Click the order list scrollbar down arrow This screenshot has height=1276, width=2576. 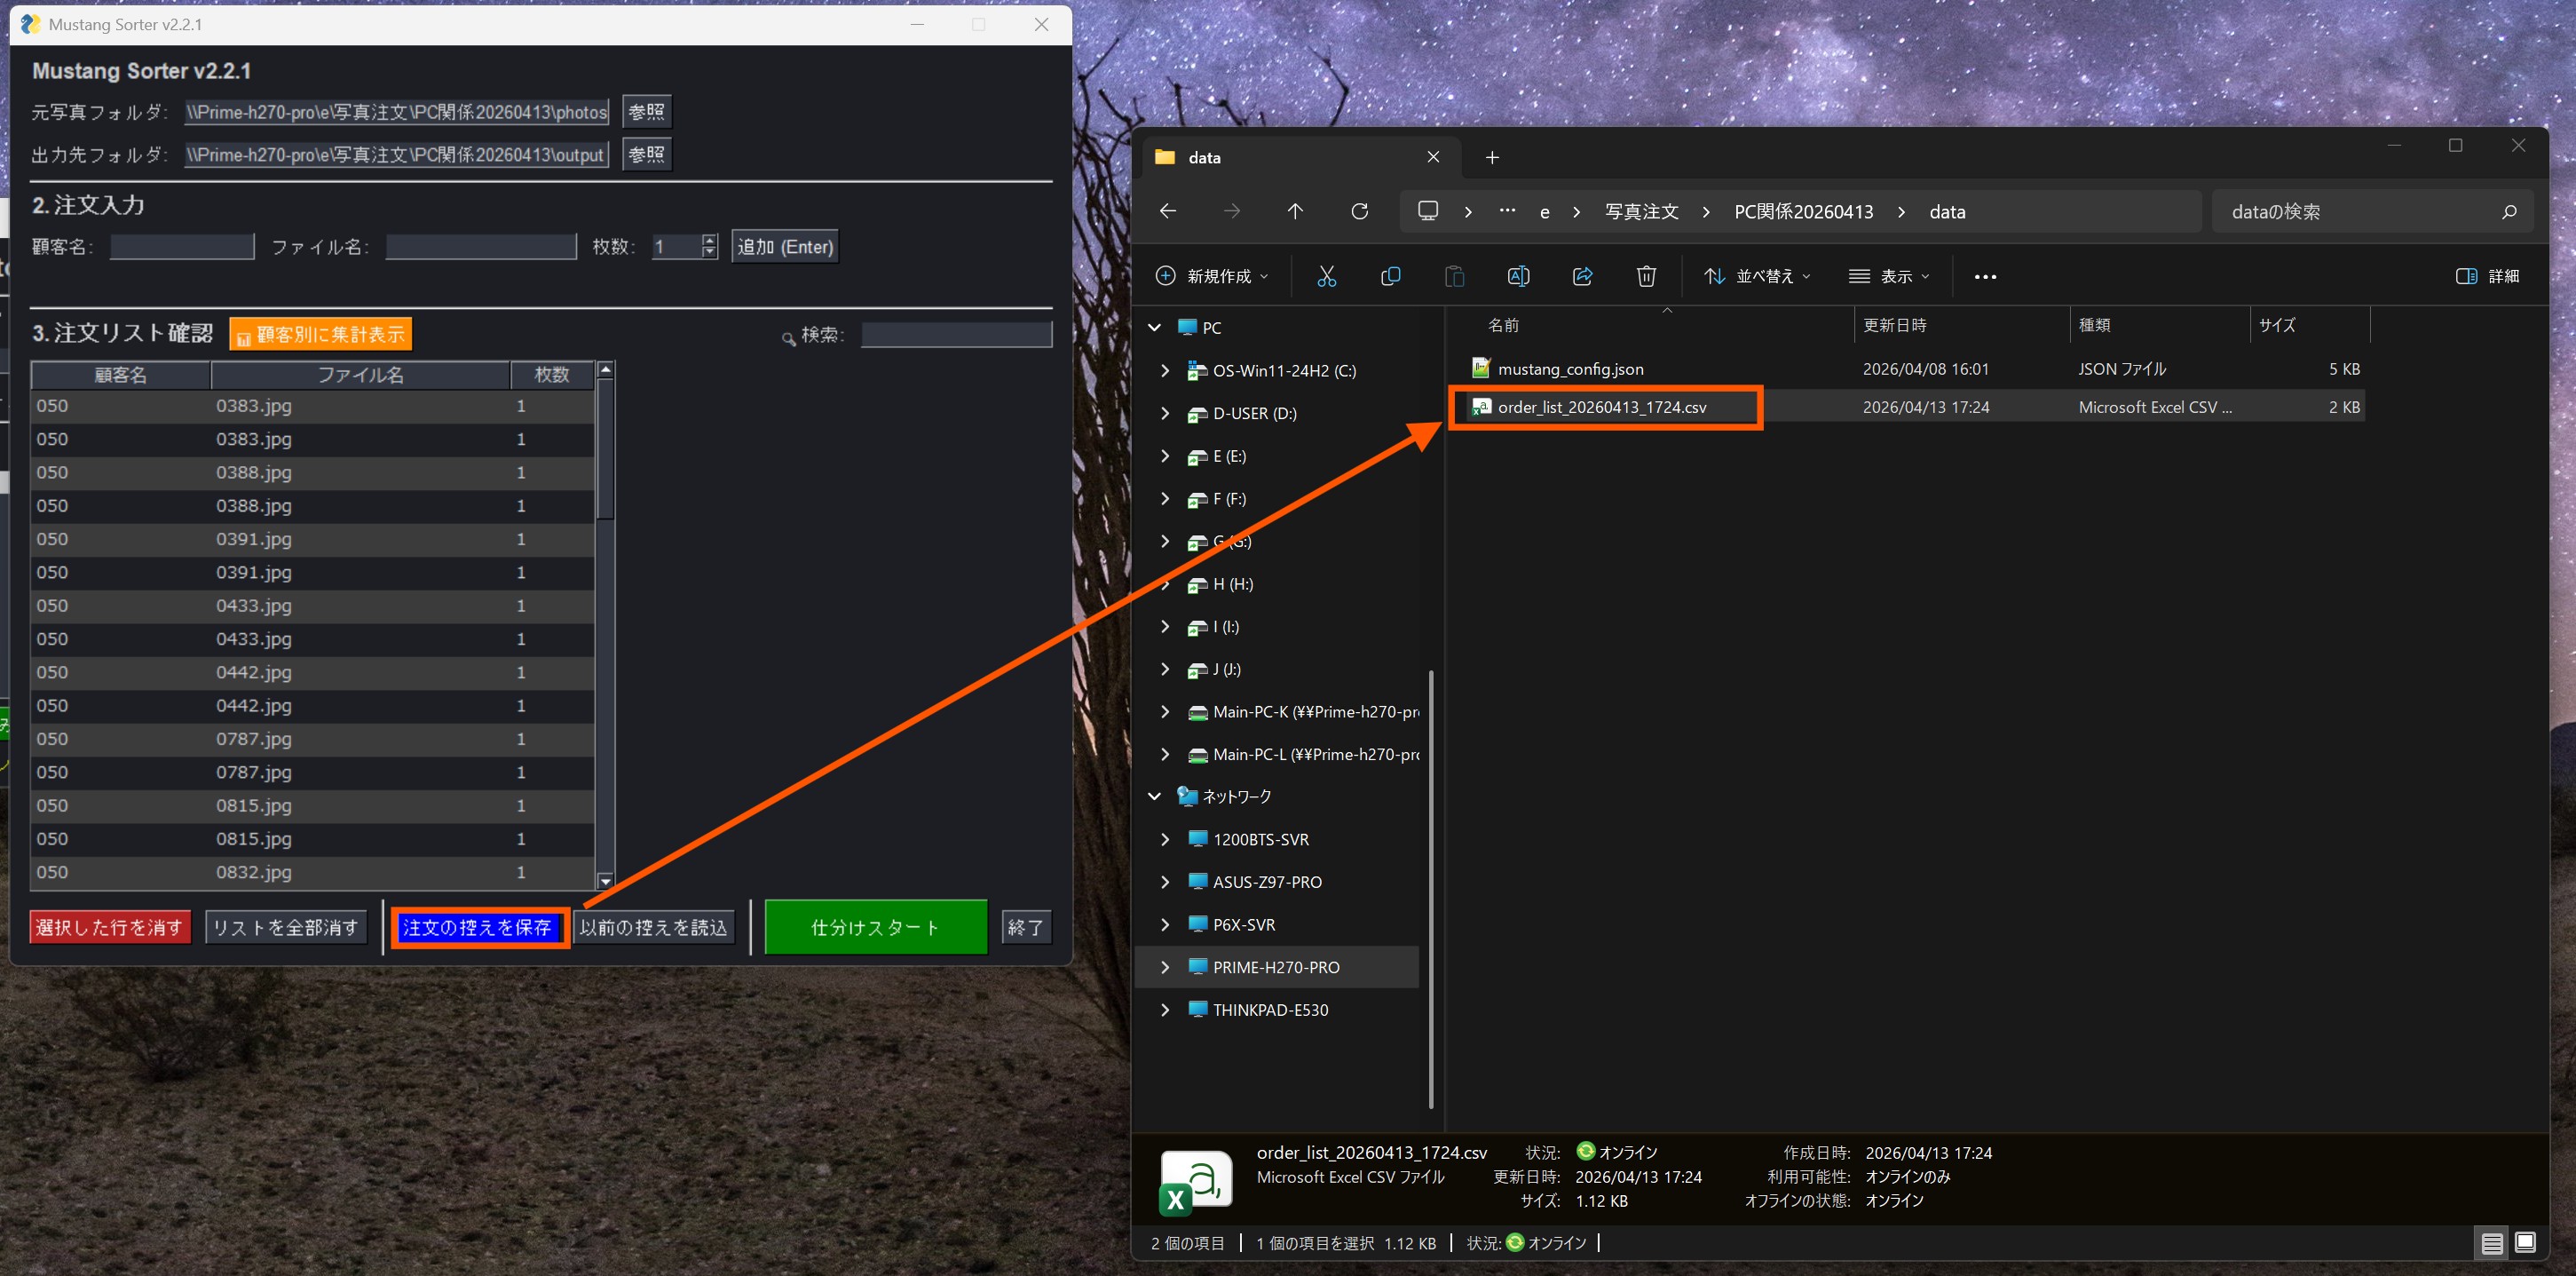click(x=605, y=881)
